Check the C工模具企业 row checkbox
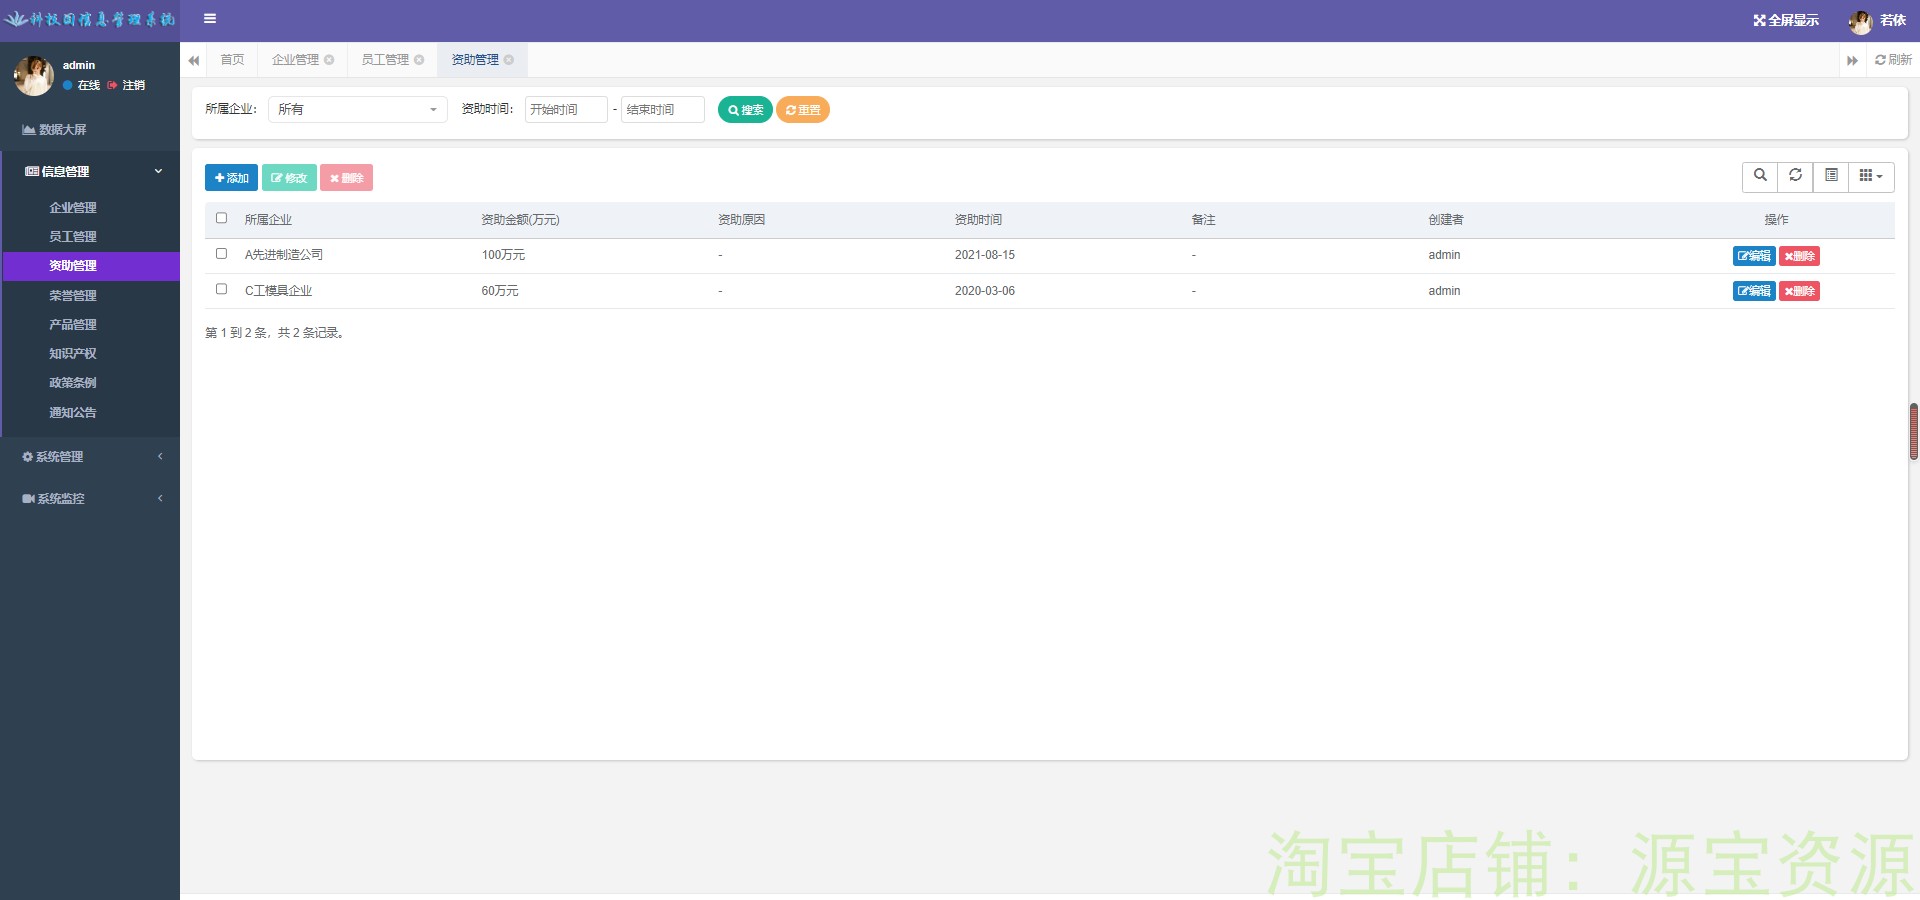This screenshot has height=900, width=1920. click(221, 289)
